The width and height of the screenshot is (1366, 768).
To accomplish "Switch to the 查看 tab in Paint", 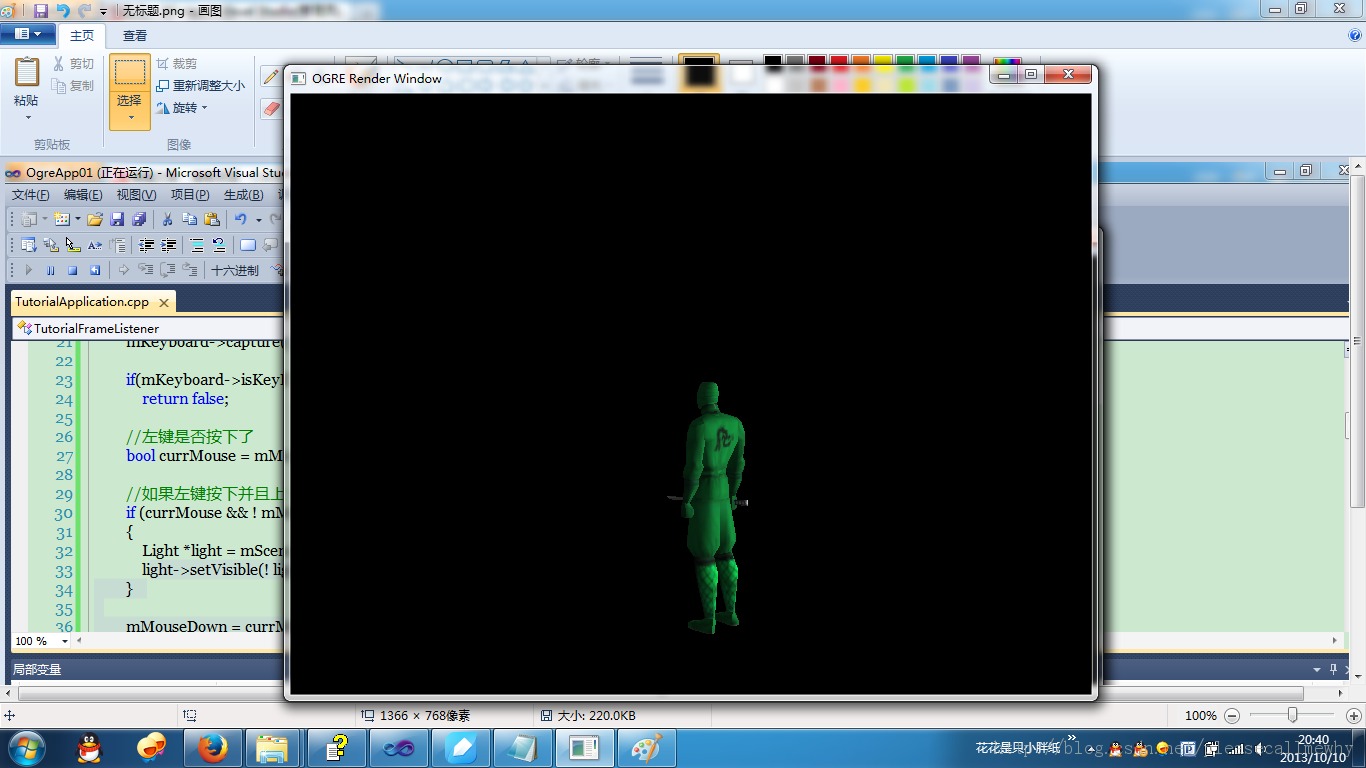I will coord(134,35).
